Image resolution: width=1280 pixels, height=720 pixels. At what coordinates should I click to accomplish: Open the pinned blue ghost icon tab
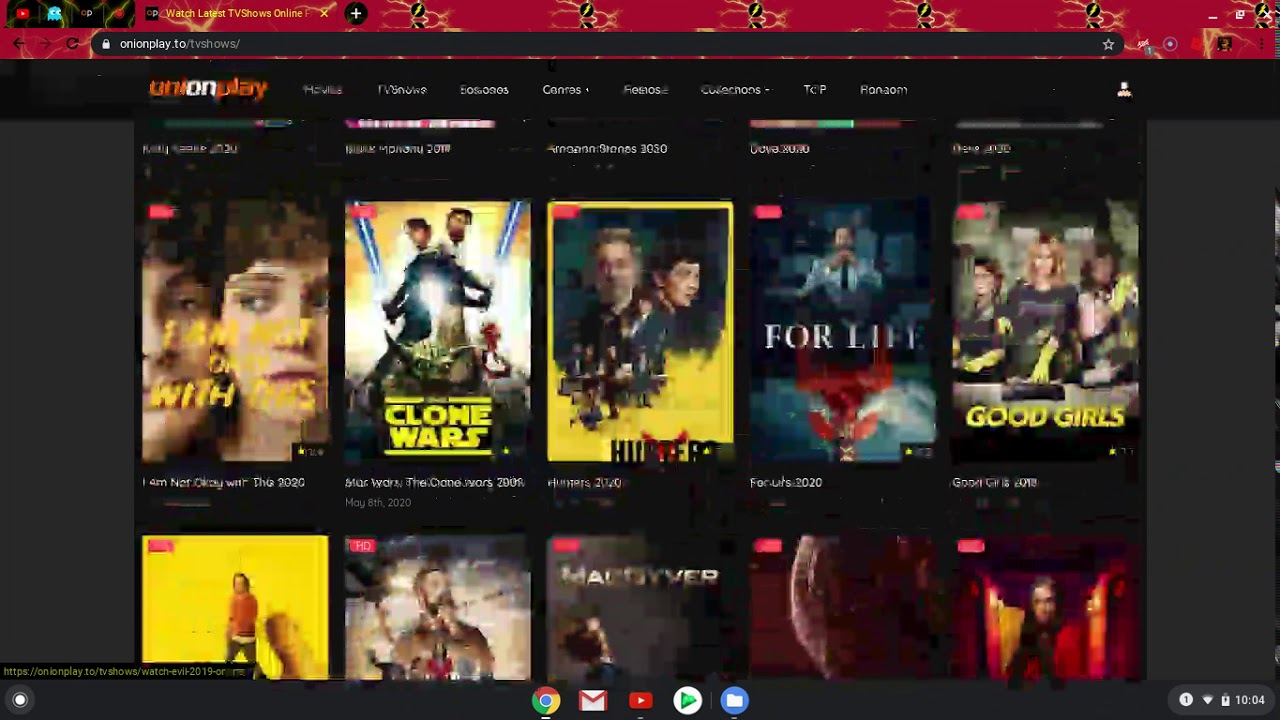point(54,14)
